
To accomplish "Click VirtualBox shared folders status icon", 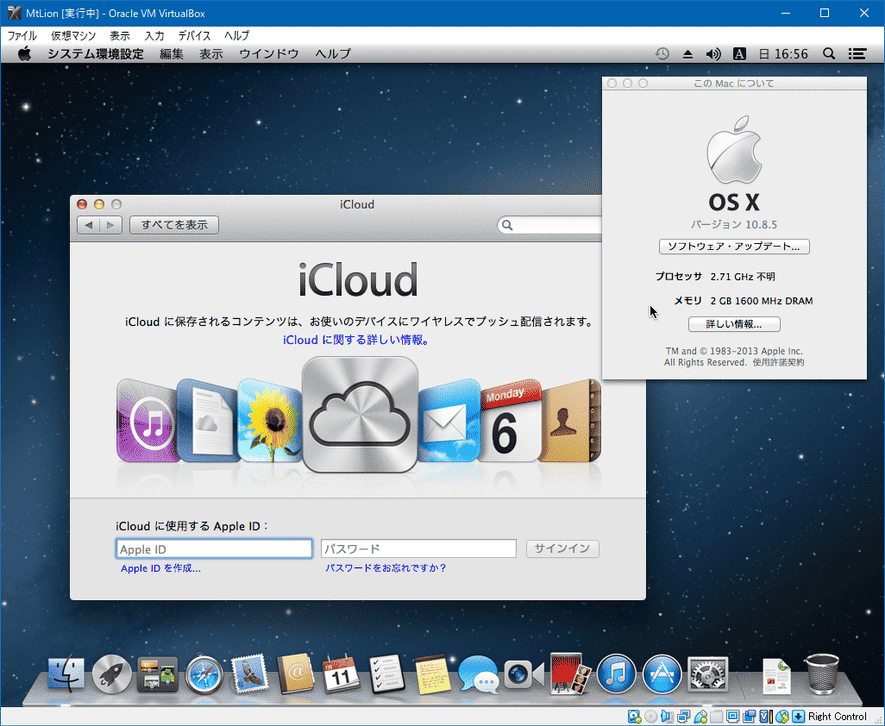I will click(716, 716).
